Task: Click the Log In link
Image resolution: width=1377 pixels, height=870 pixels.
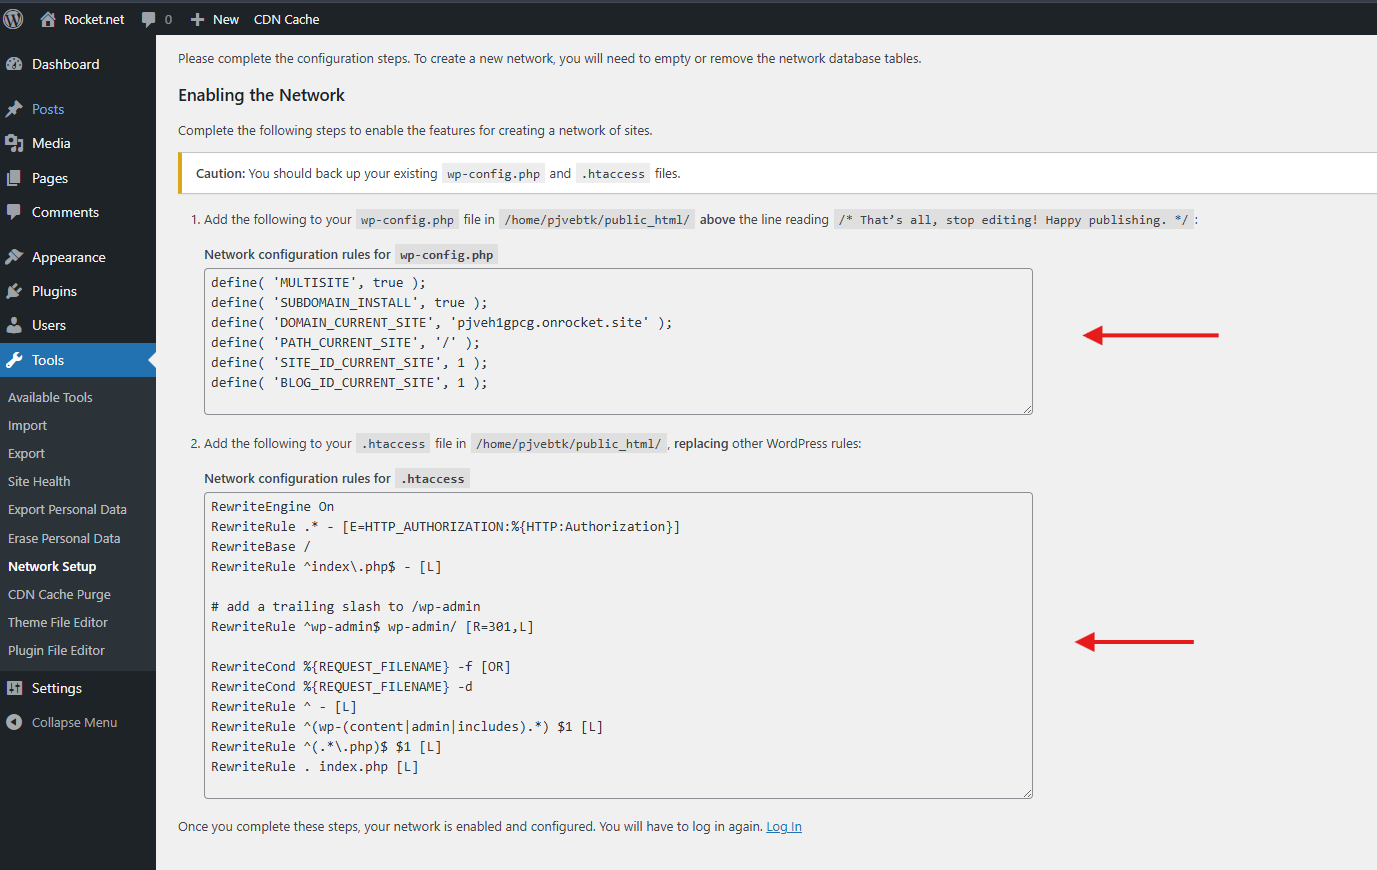Action: click(x=784, y=826)
